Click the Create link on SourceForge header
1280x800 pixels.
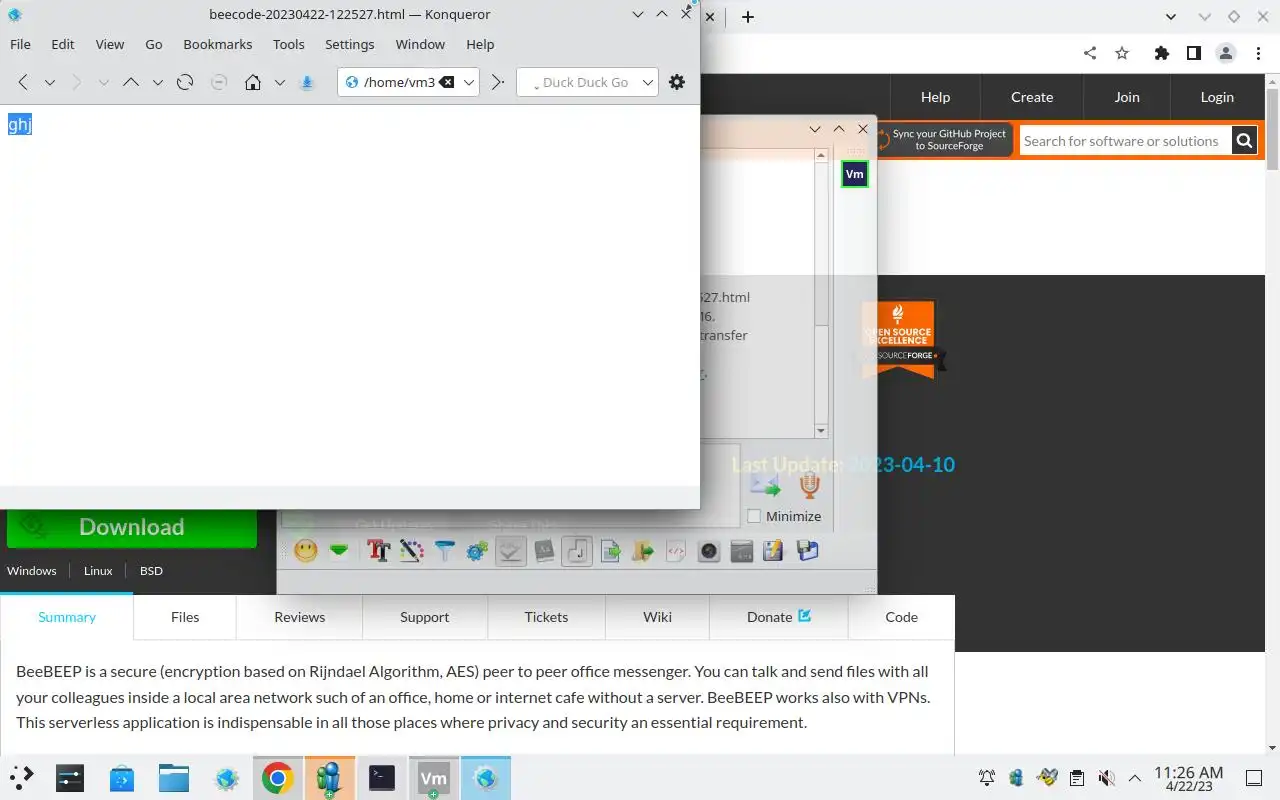click(1032, 97)
